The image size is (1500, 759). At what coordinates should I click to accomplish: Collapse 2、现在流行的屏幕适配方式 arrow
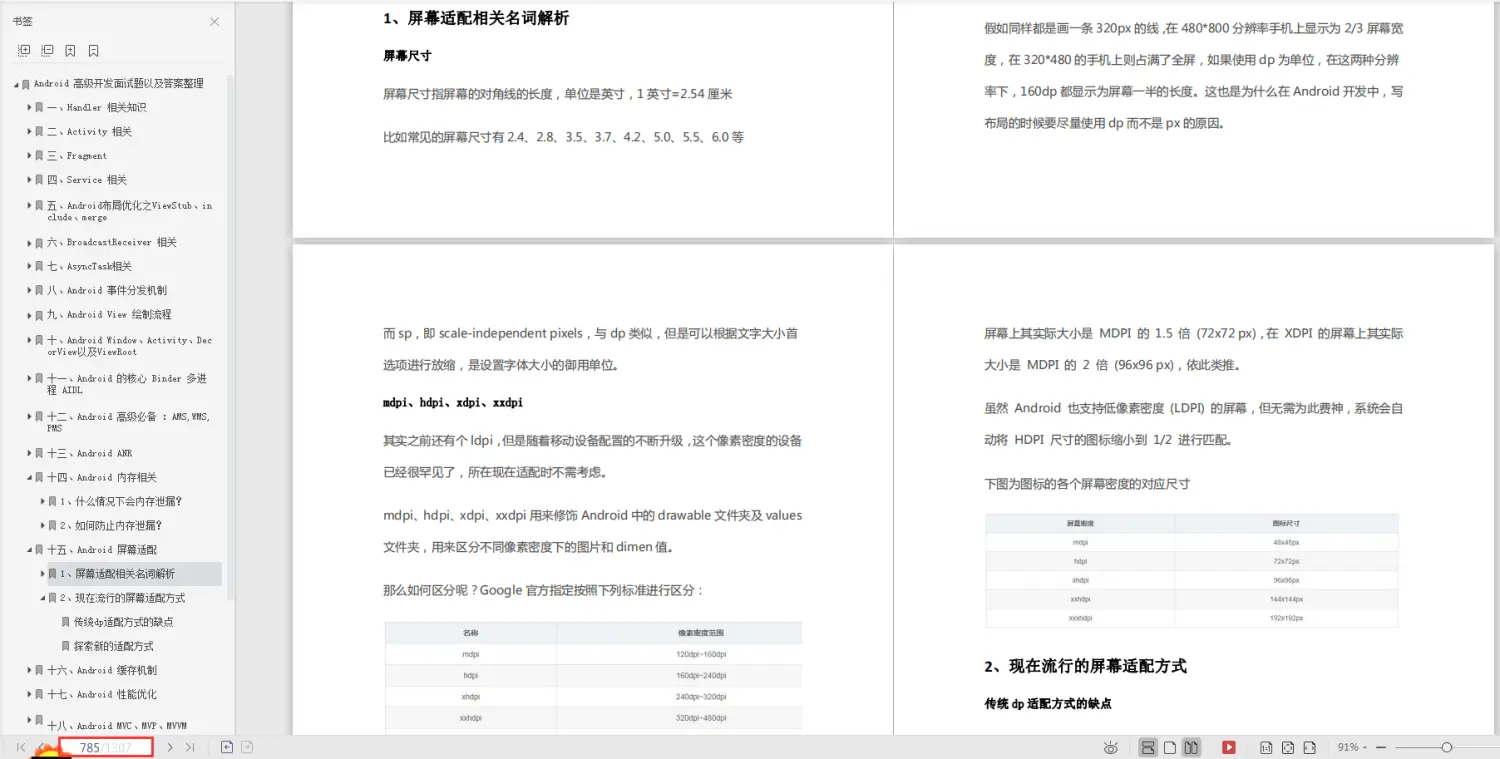click(43, 598)
